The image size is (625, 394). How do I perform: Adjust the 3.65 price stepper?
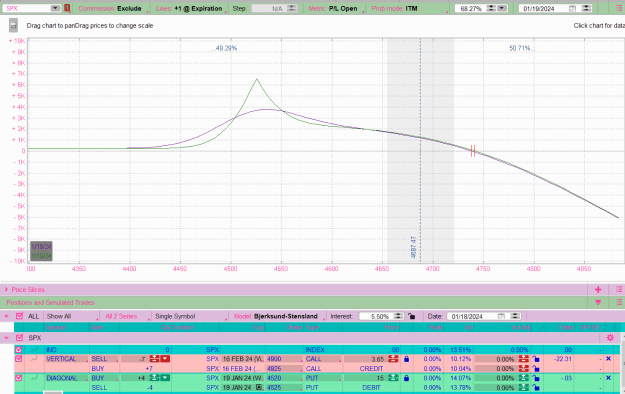tap(393, 359)
